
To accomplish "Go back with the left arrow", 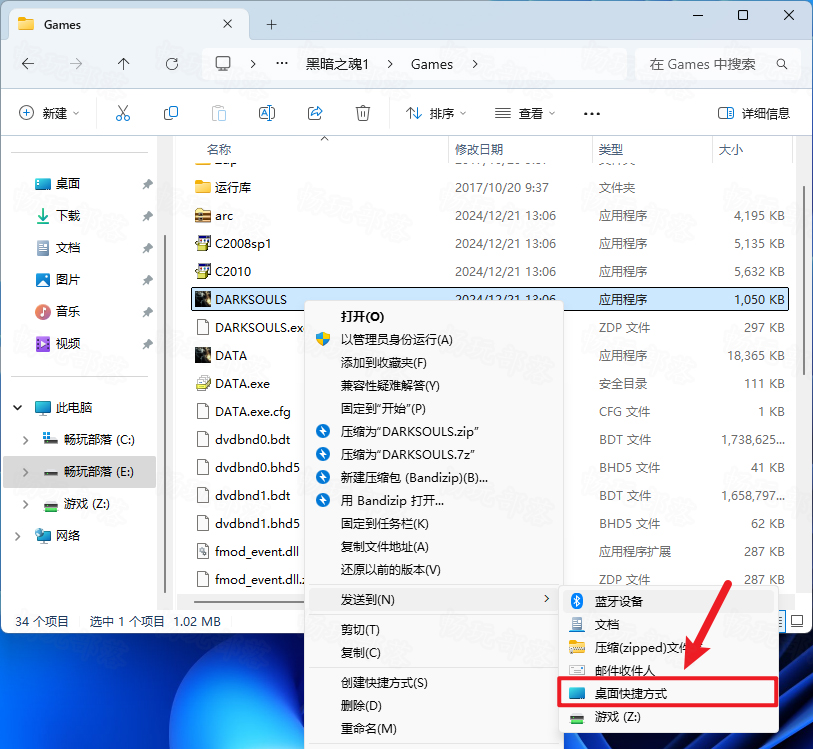I will [28, 64].
